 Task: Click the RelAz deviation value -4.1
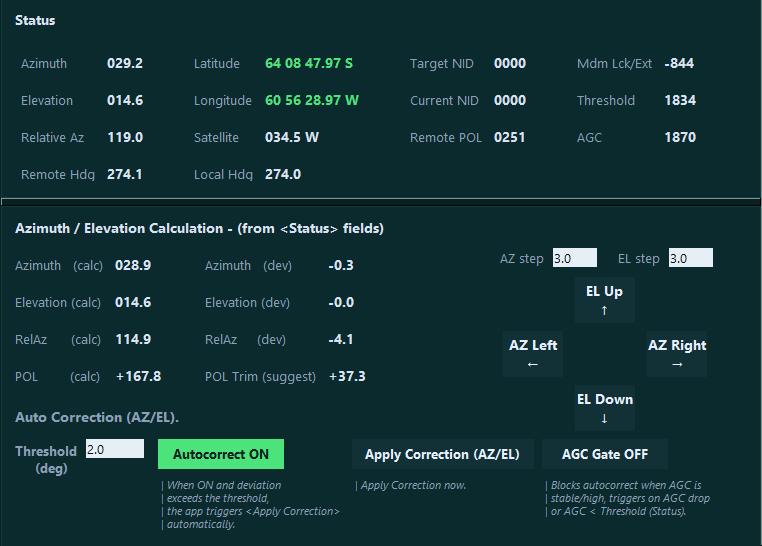coord(341,340)
